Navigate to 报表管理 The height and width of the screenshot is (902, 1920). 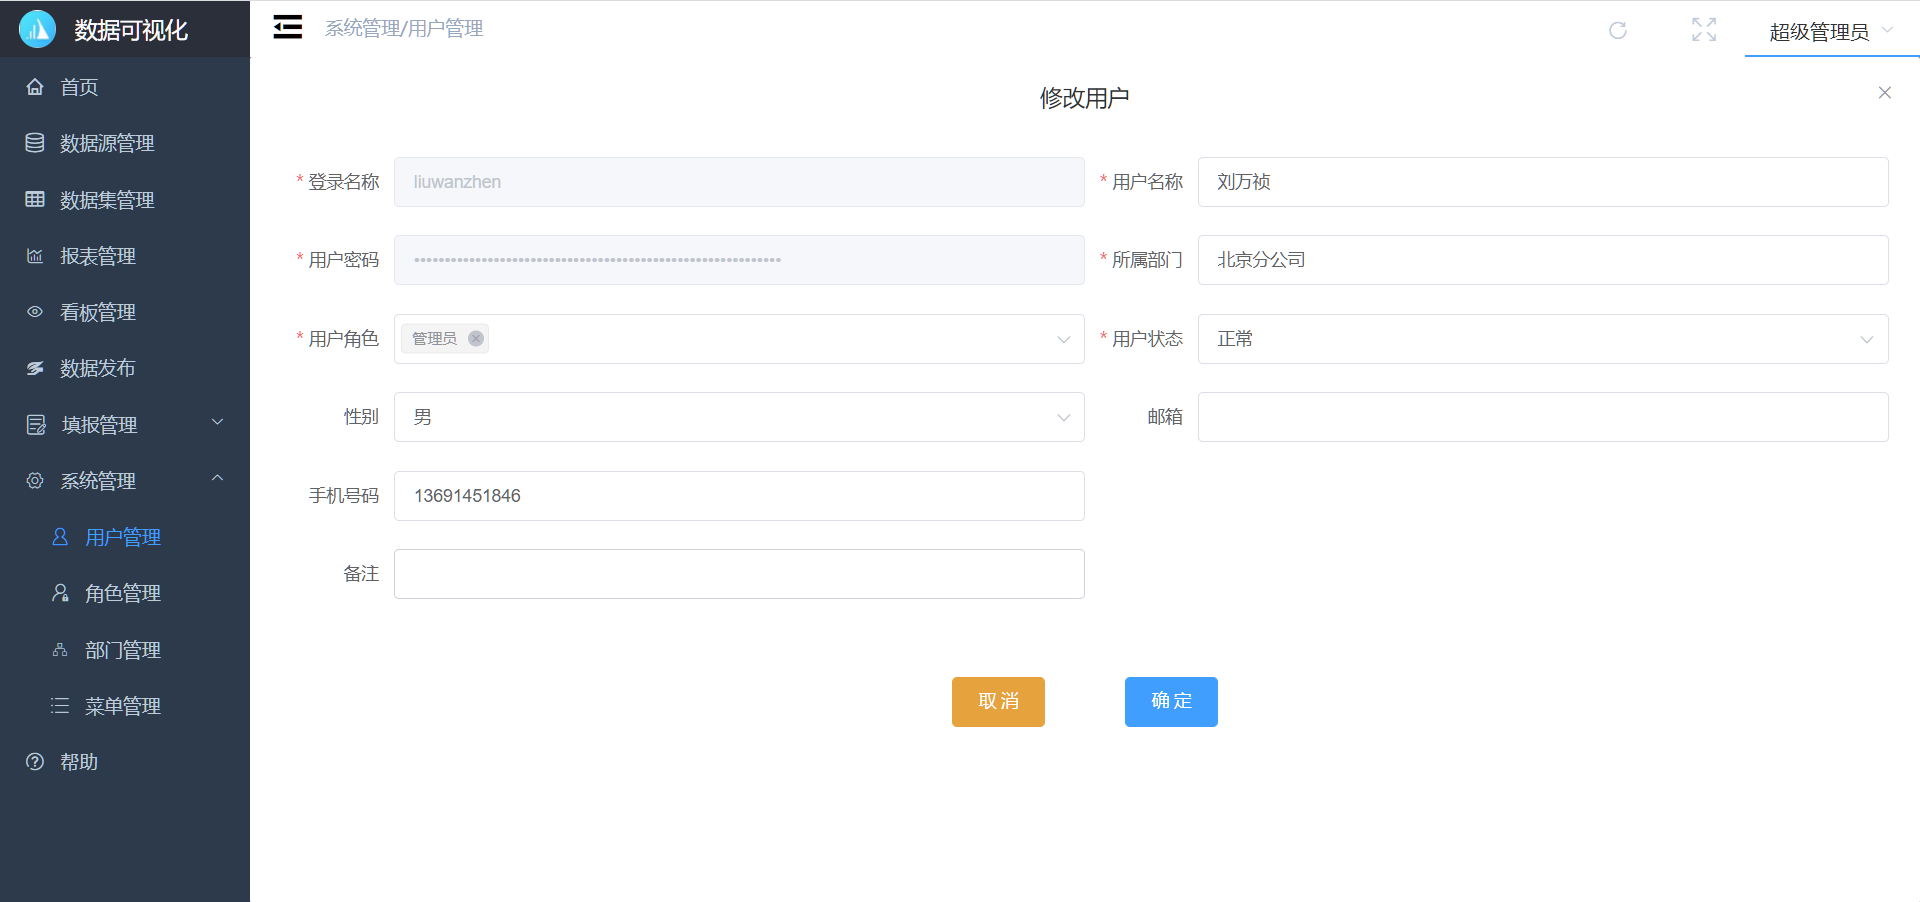[x=125, y=256]
